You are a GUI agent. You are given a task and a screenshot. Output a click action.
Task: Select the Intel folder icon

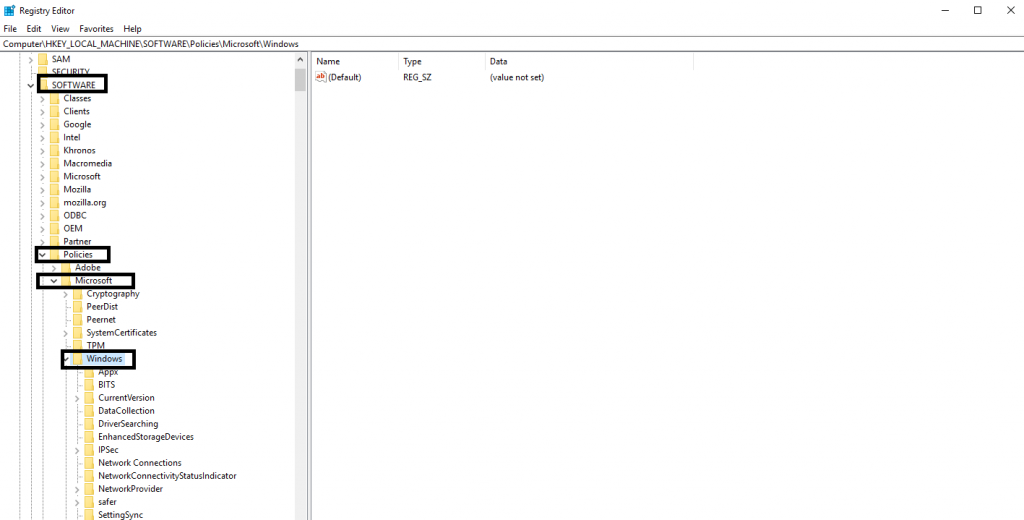tap(54, 137)
